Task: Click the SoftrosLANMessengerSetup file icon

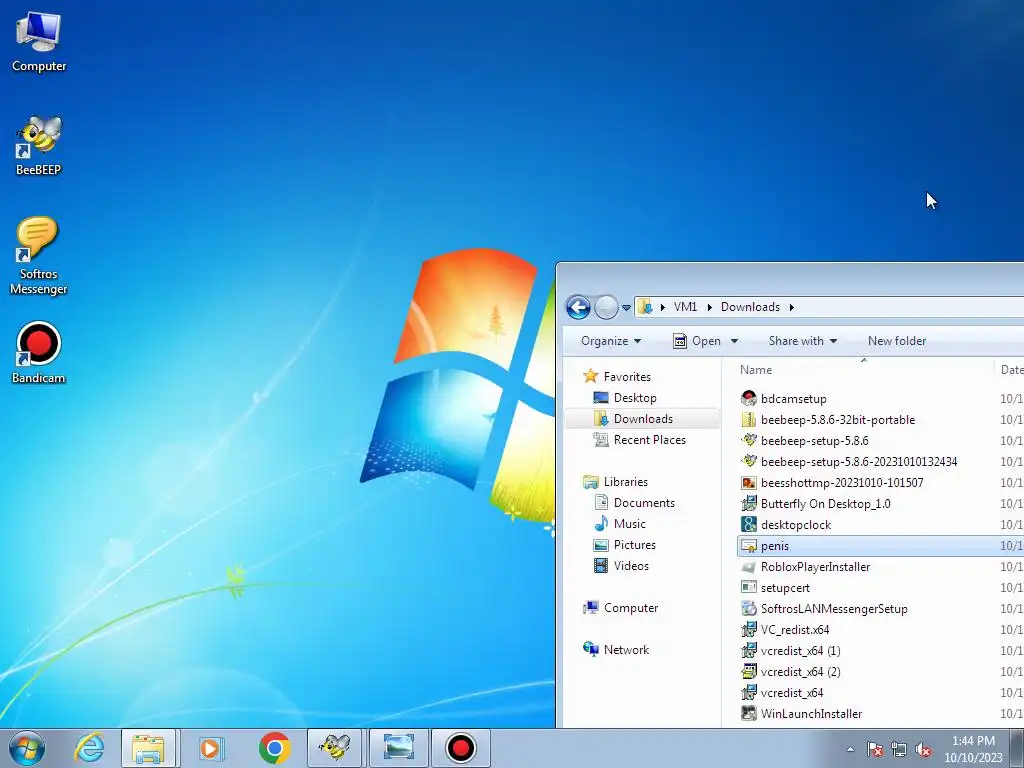Action: click(748, 609)
